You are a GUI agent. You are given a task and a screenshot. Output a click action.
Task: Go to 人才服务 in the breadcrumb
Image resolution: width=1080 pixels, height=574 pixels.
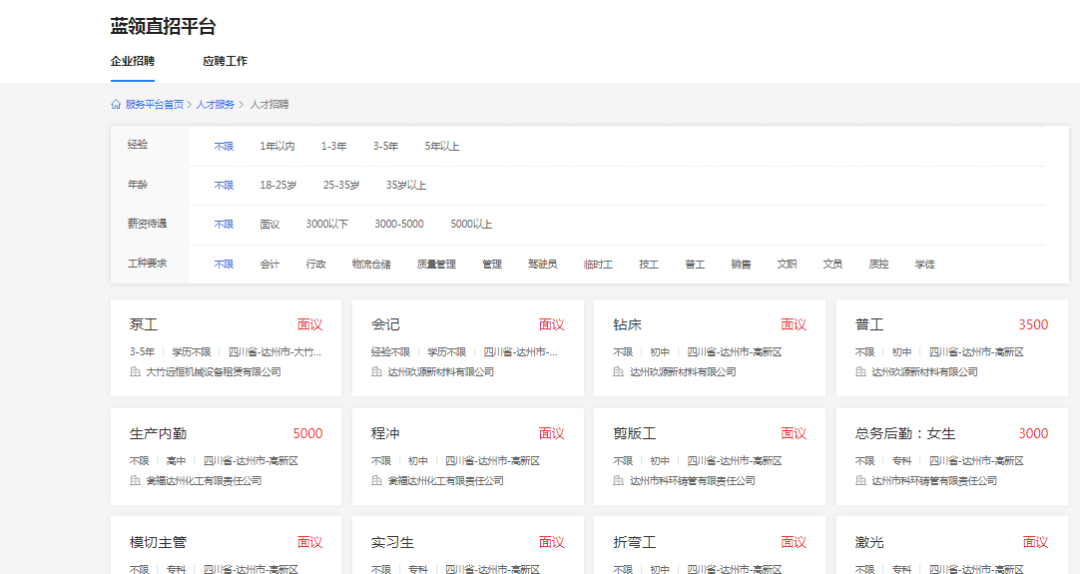[215, 104]
